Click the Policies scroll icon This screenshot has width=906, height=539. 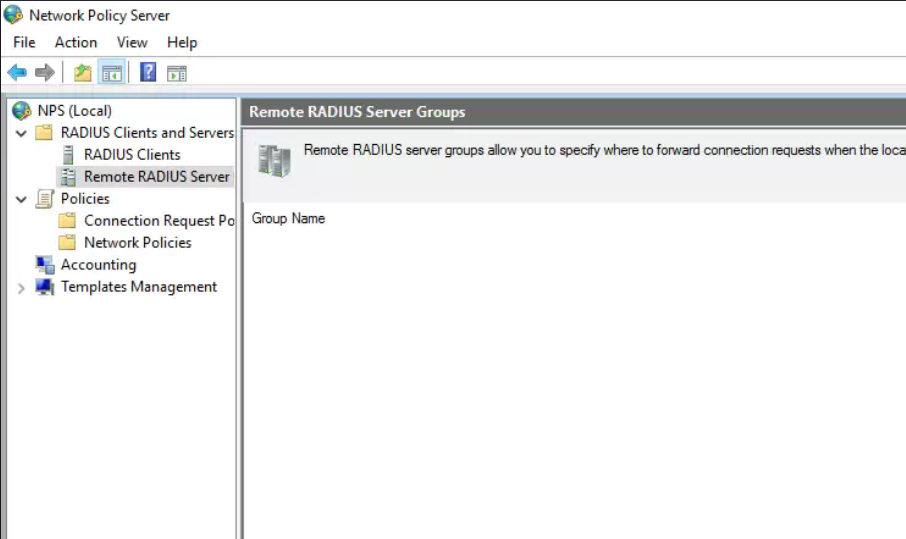pyautogui.click(x=44, y=199)
